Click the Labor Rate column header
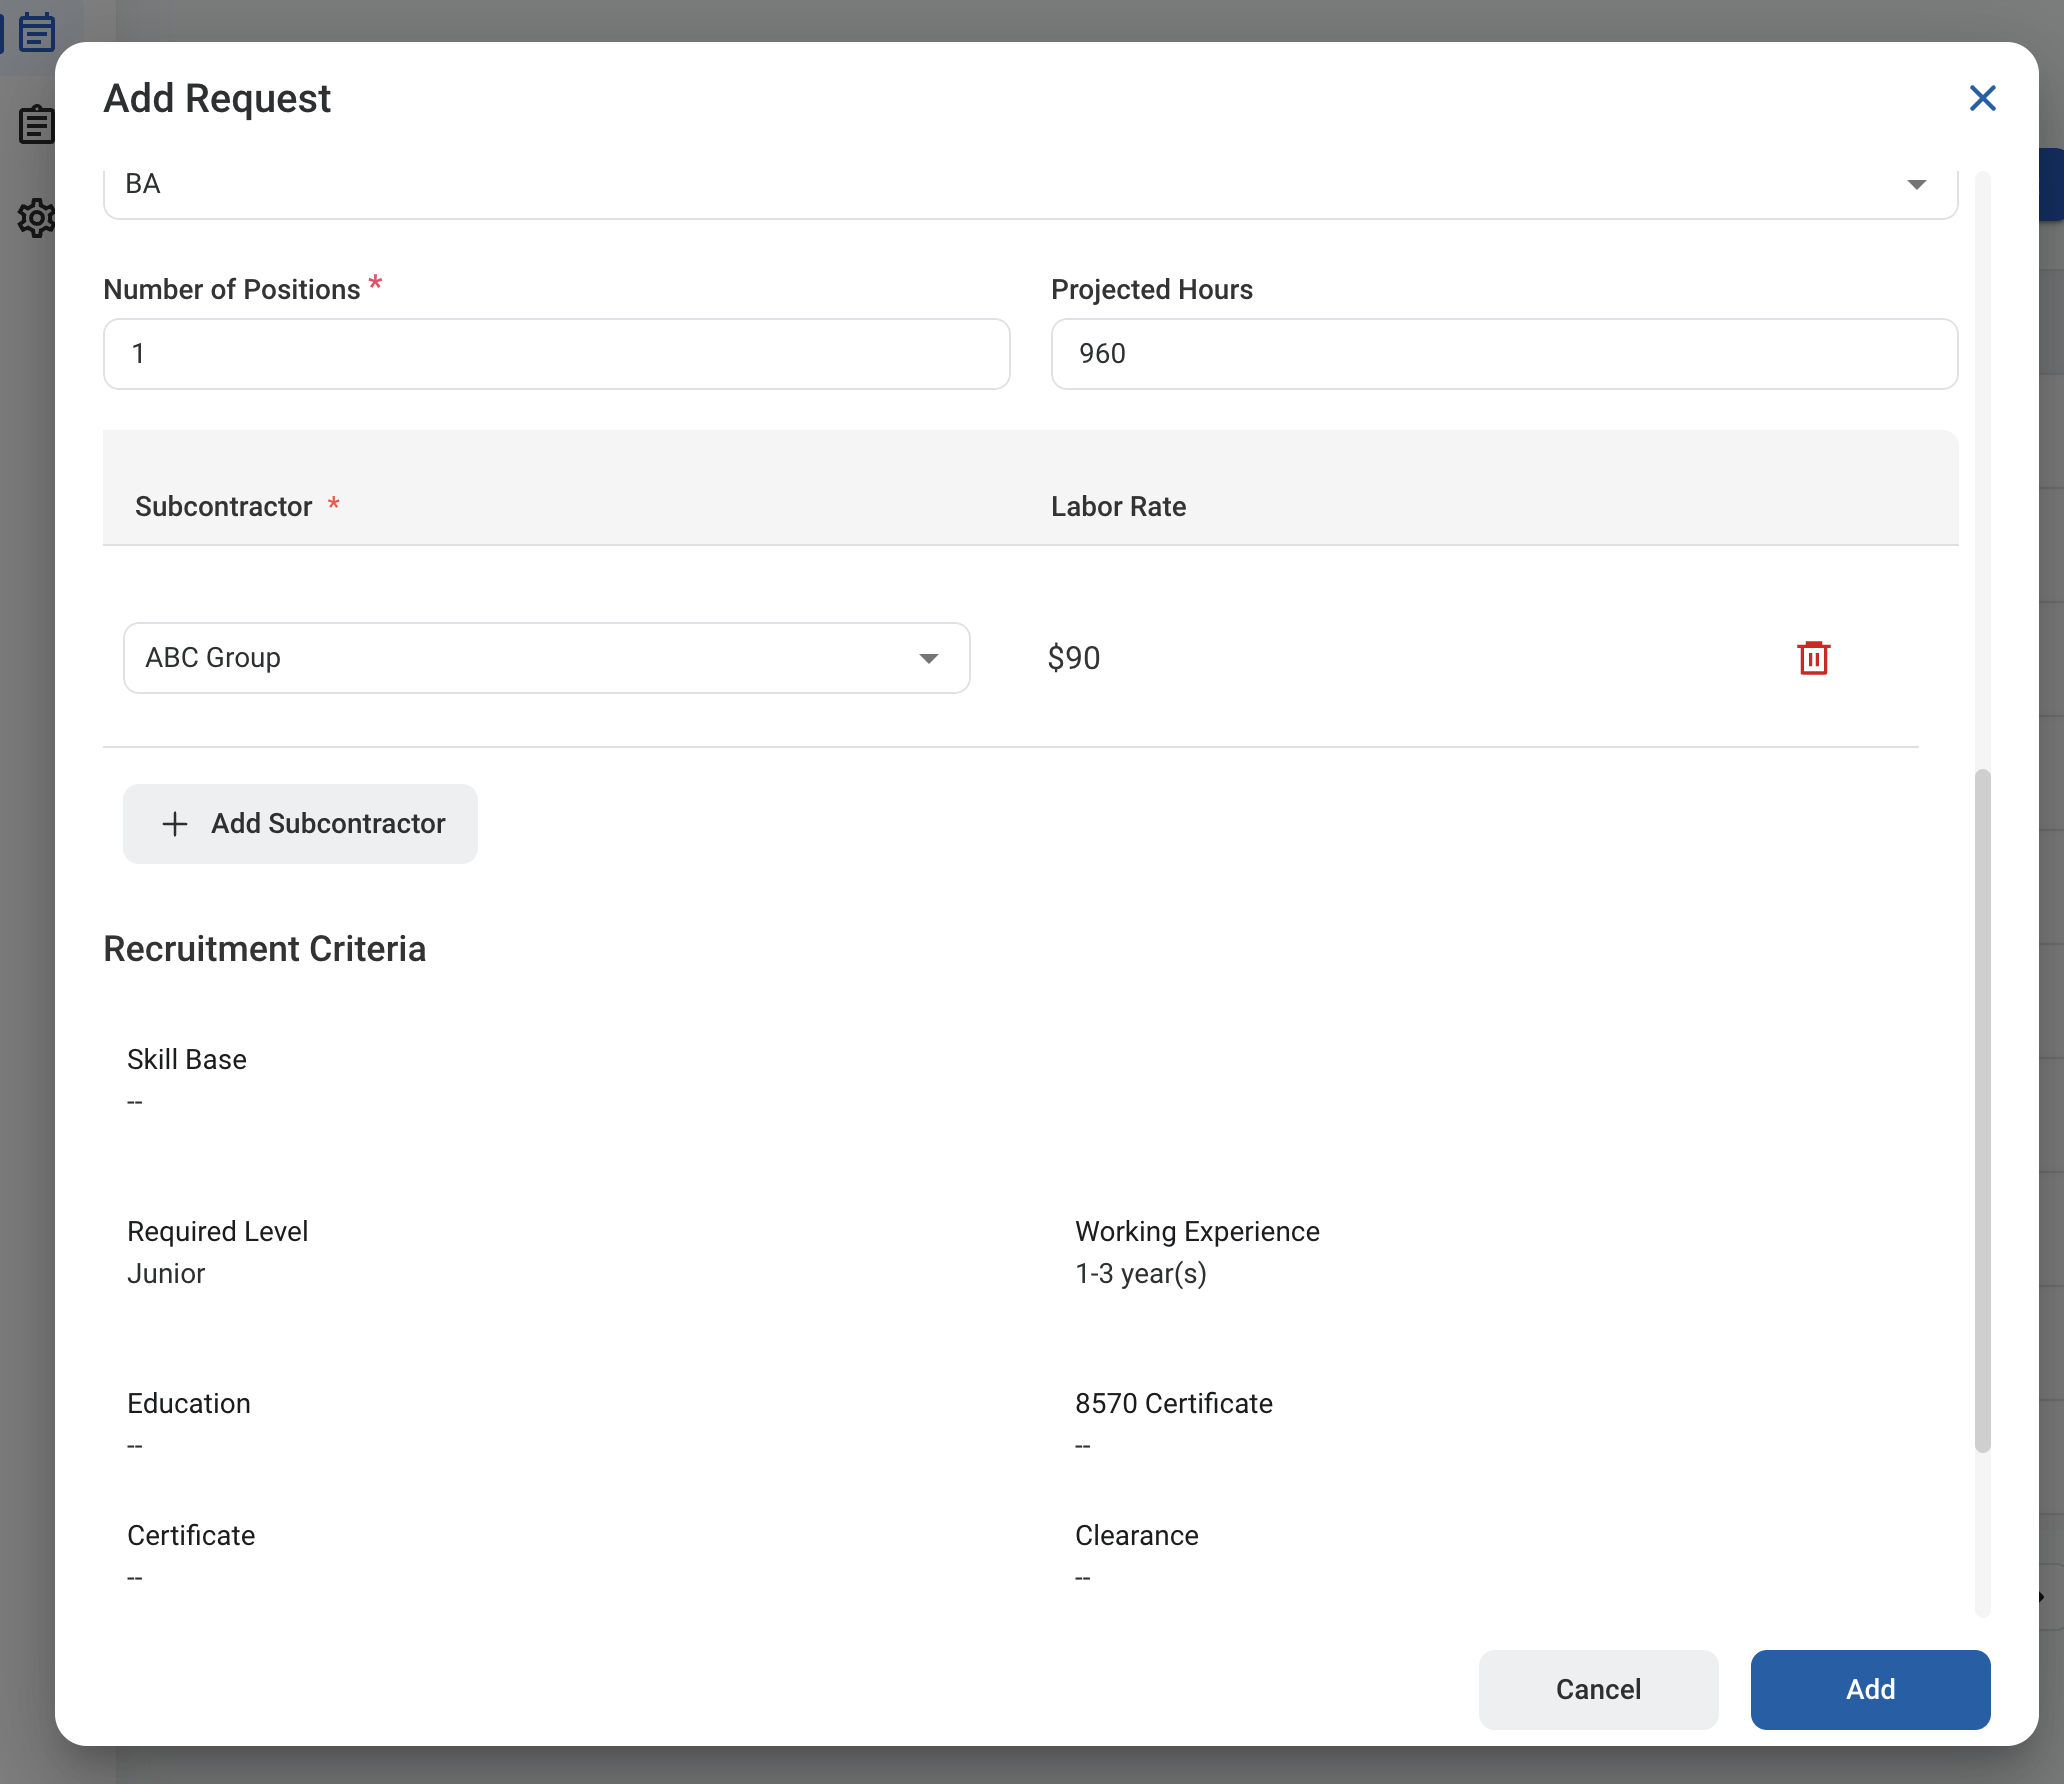 click(1118, 507)
